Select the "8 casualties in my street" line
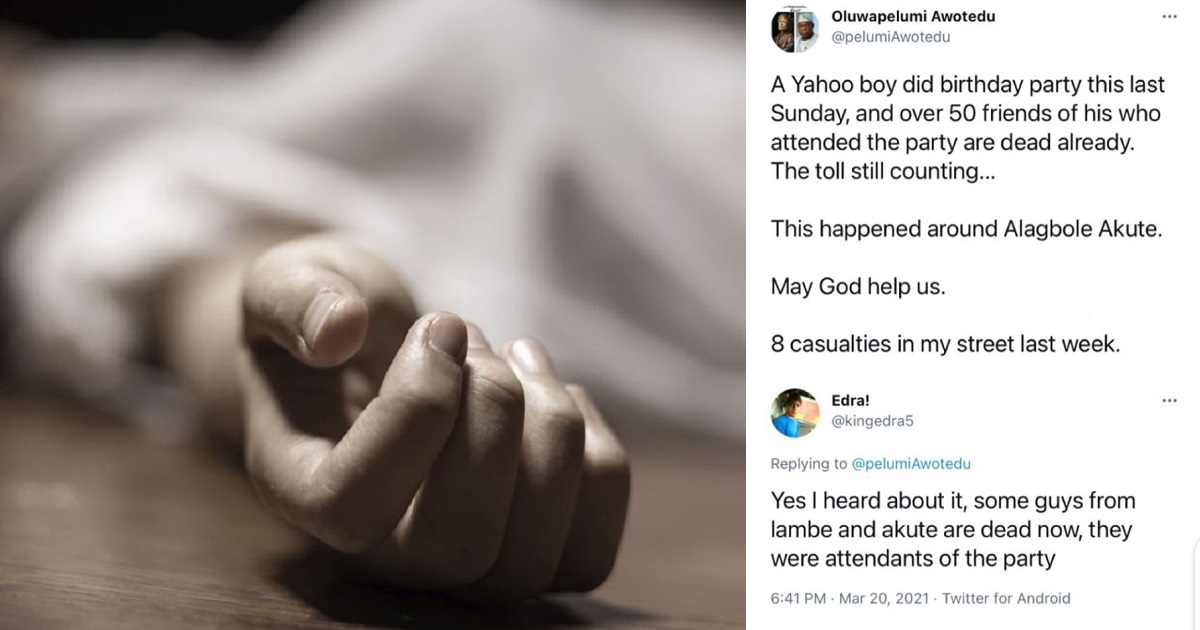 click(945, 344)
